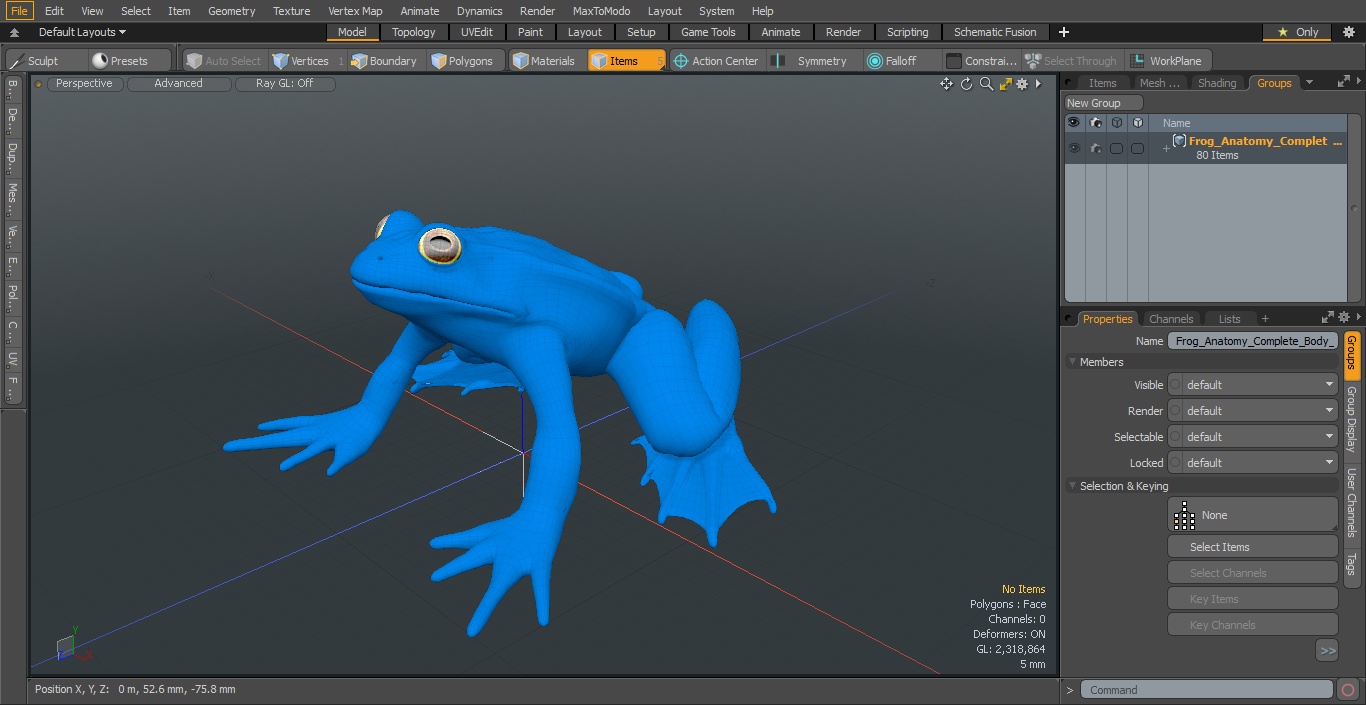Select Vertices selection mode

point(308,61)
